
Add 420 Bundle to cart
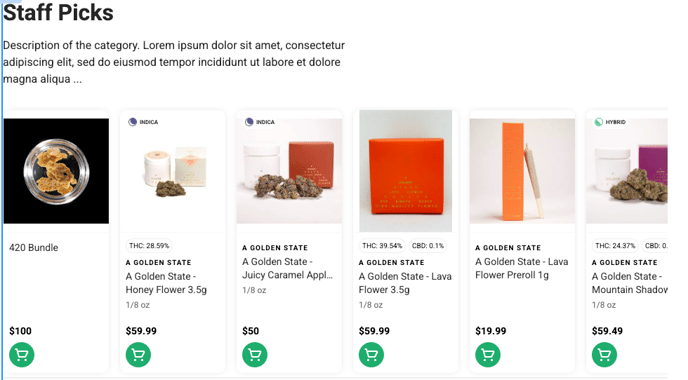(x=22, y=355)
